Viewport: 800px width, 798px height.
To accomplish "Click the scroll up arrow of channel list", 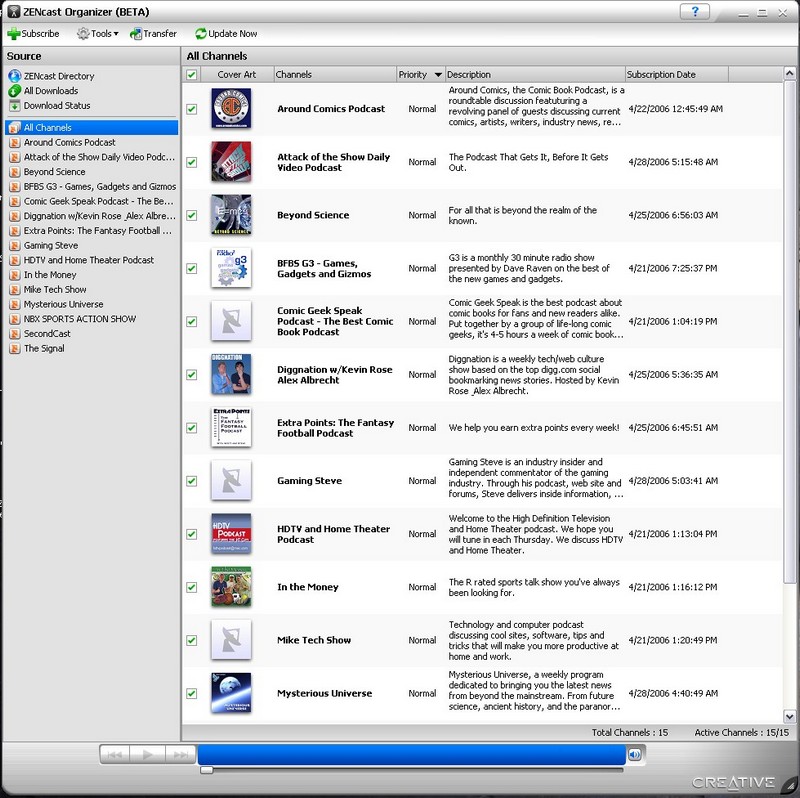I will click(x=789, y=73).
